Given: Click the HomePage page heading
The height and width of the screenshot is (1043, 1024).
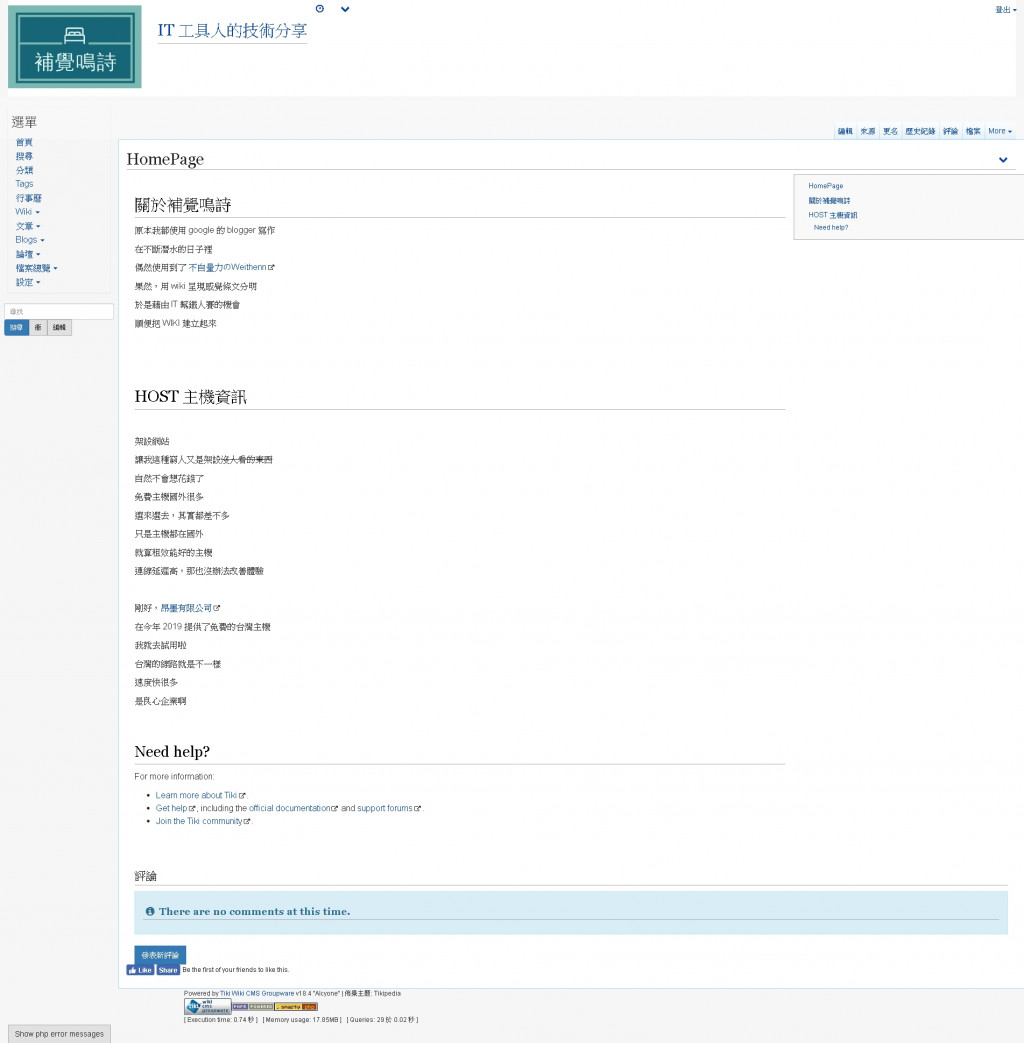Looking at the screenshot, I should [x=165, y=159].
